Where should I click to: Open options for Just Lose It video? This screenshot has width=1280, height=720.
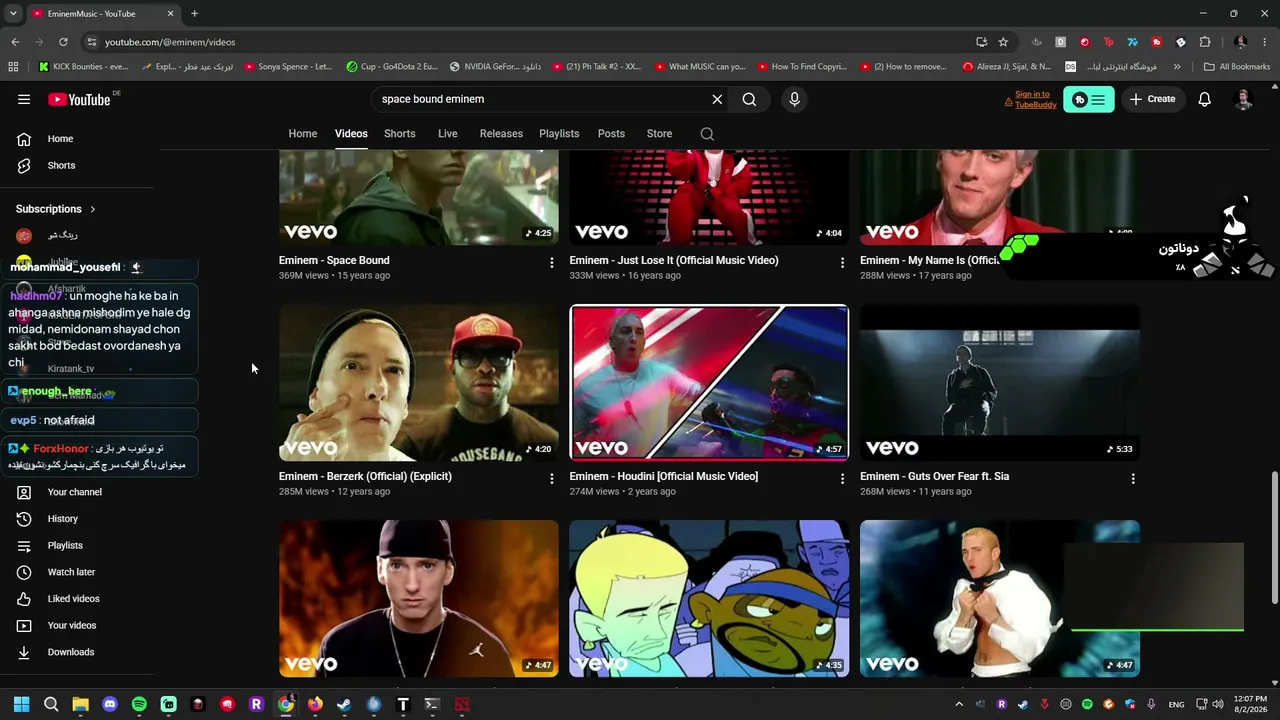(x=842, y=263)
